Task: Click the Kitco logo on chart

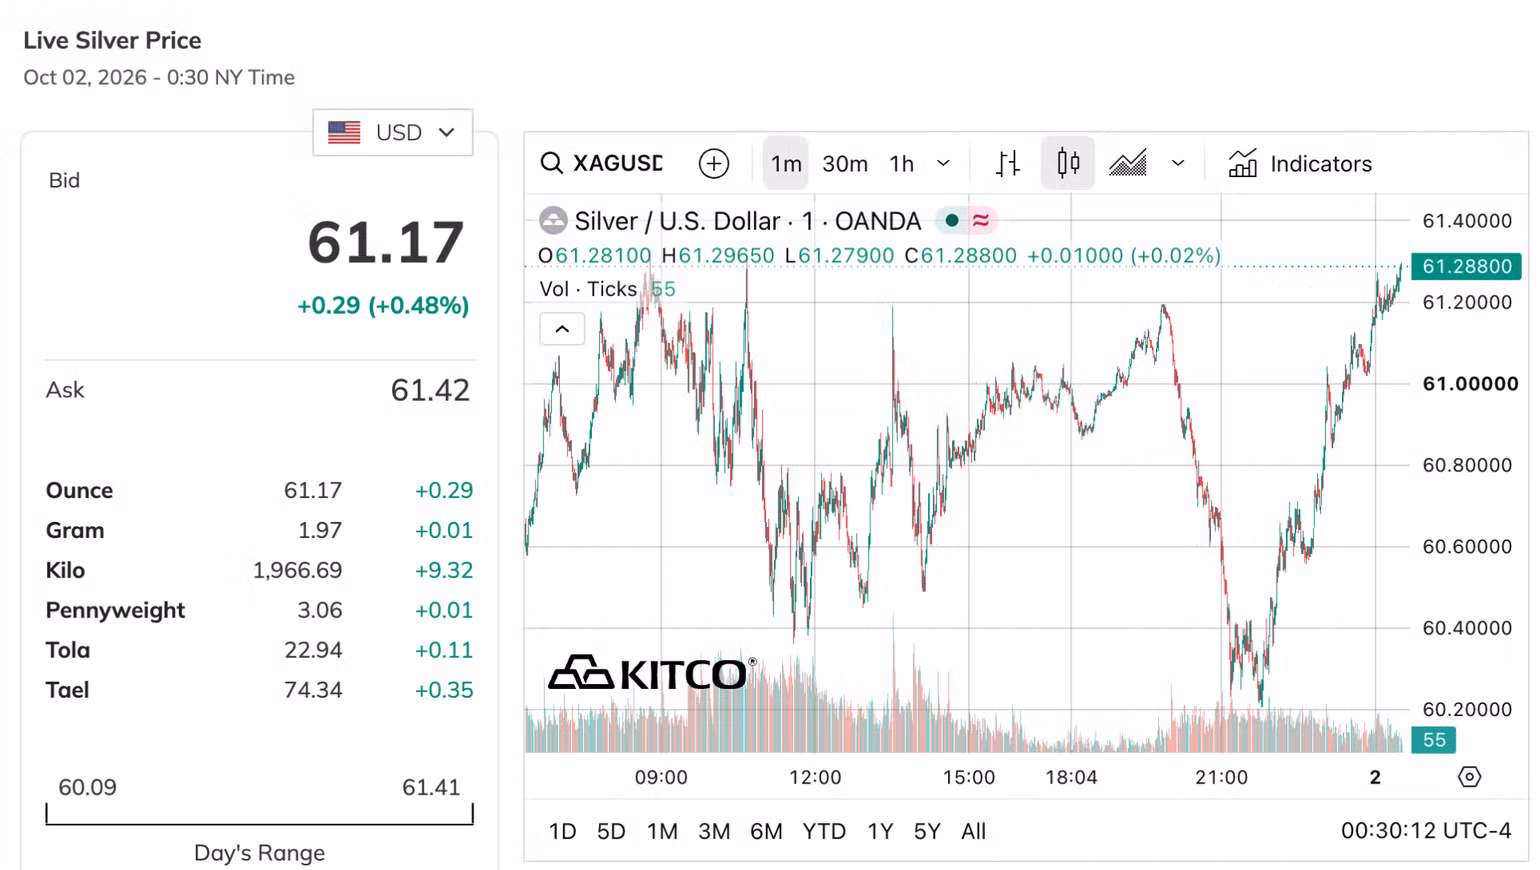Action: click(652, 673)
